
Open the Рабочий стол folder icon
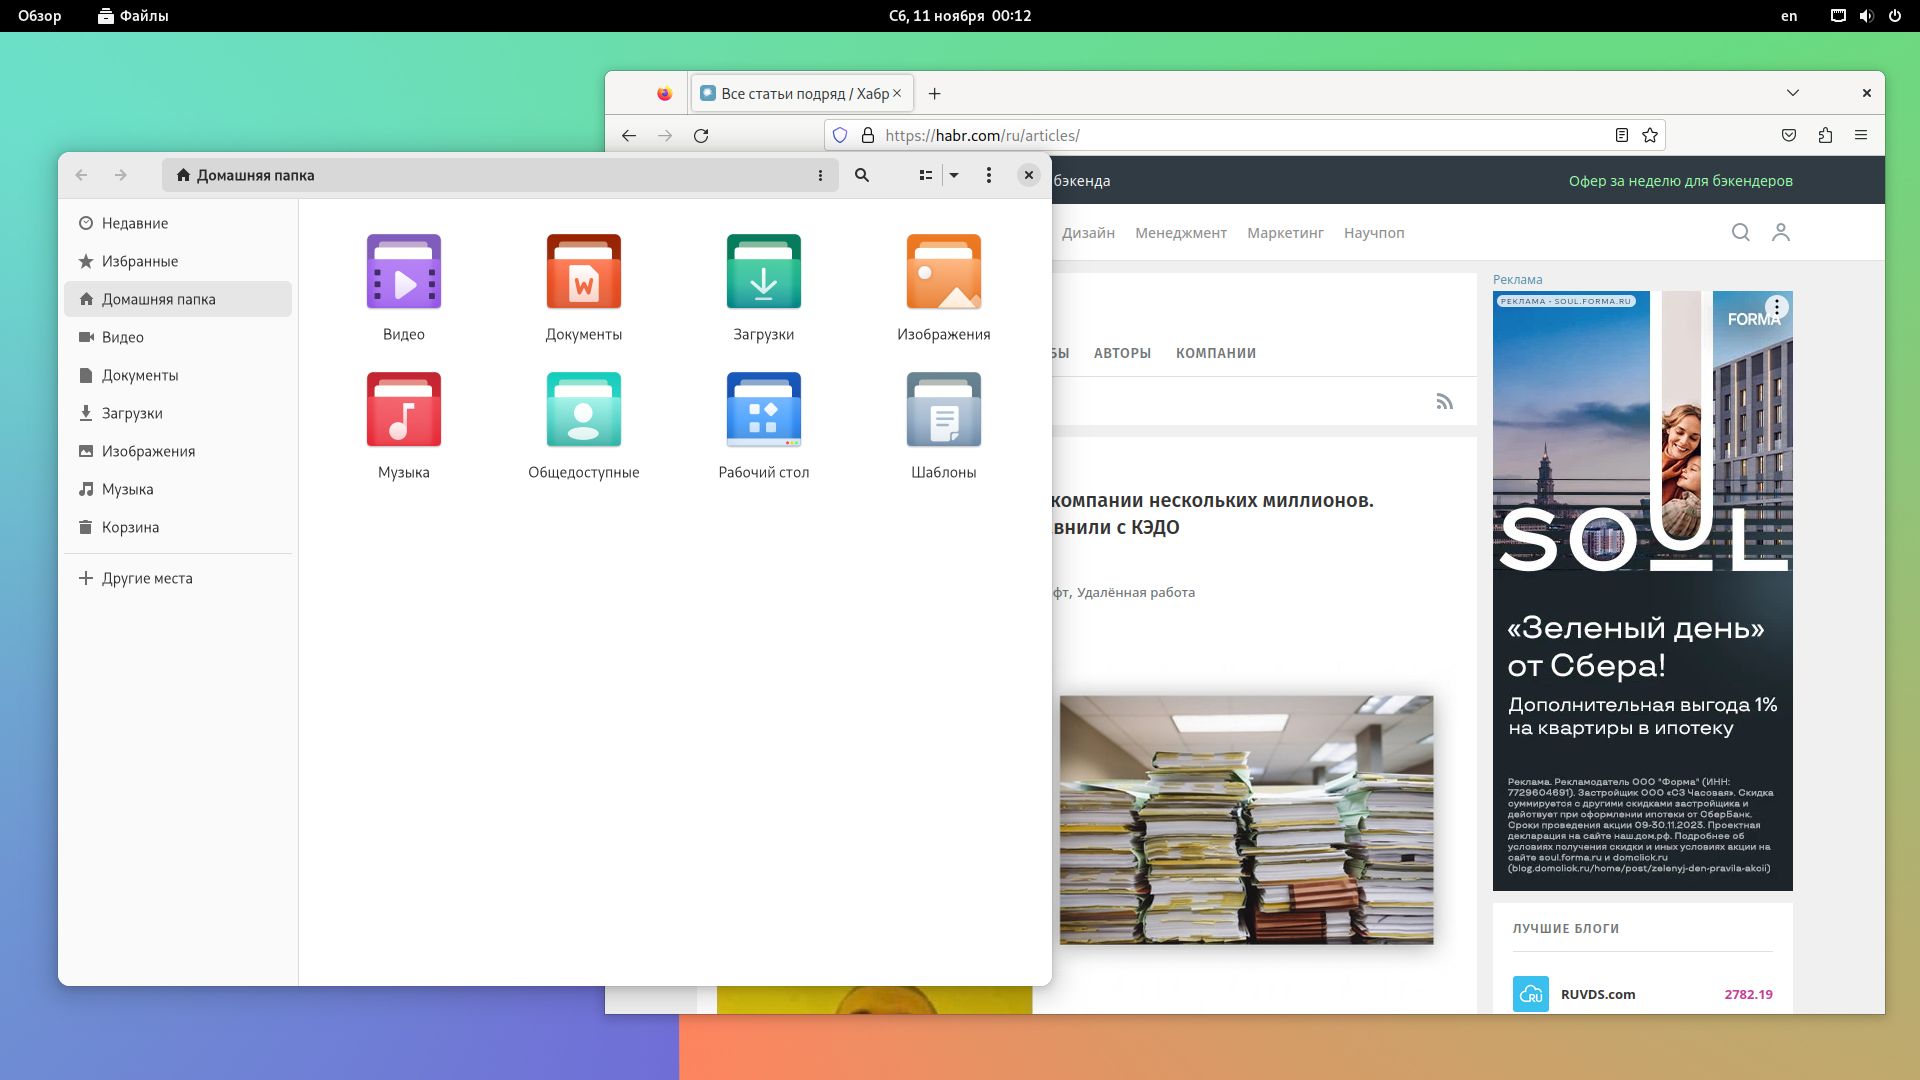(x=764, y=410)
